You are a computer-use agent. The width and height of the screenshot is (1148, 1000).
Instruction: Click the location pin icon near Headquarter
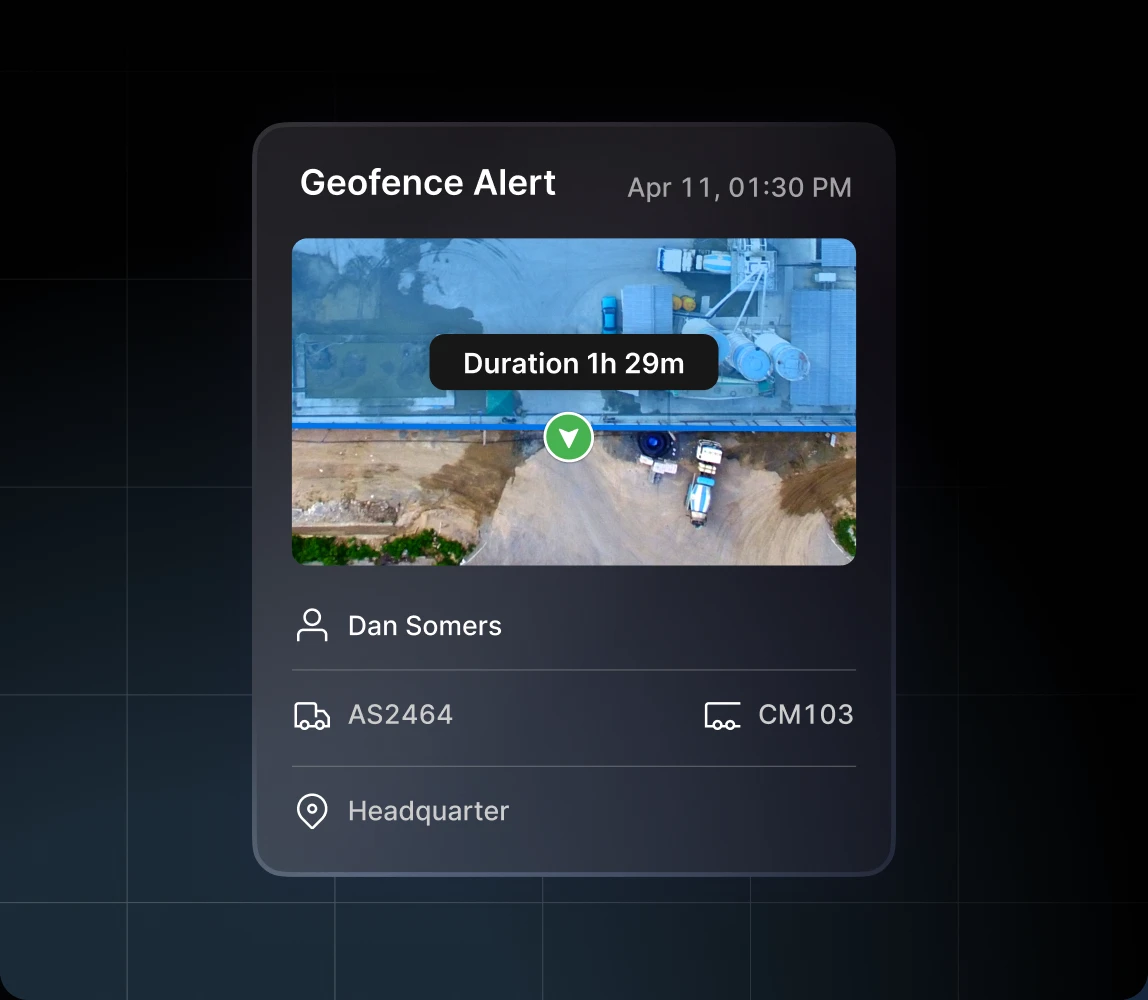pyautogui.click(x=312, y=811)
